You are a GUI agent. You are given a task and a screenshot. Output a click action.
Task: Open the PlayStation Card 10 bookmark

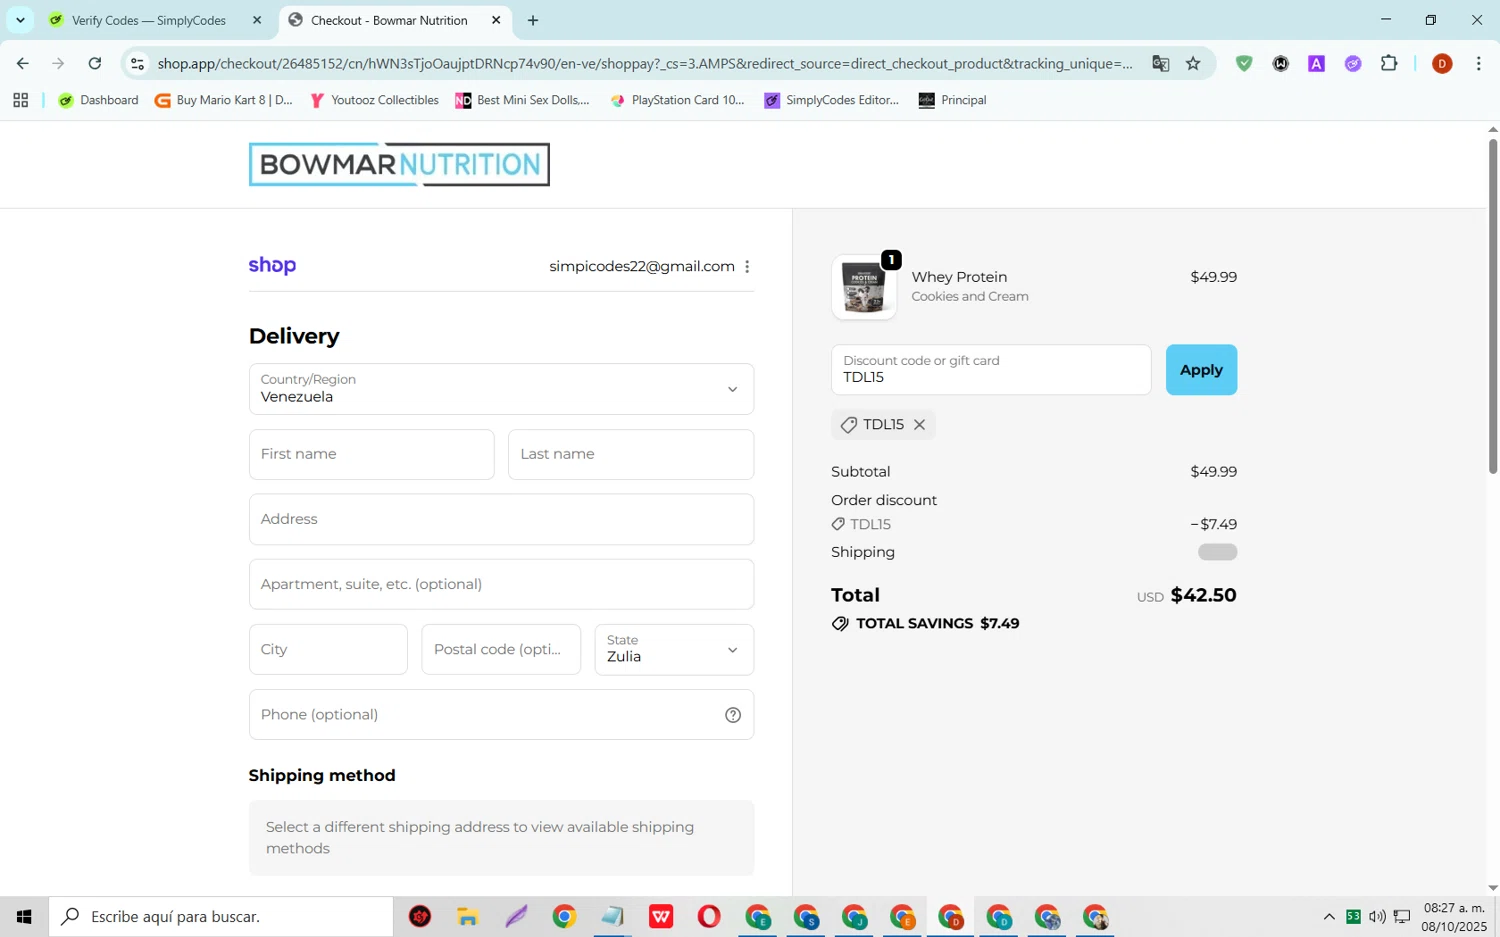pos(677,100)
